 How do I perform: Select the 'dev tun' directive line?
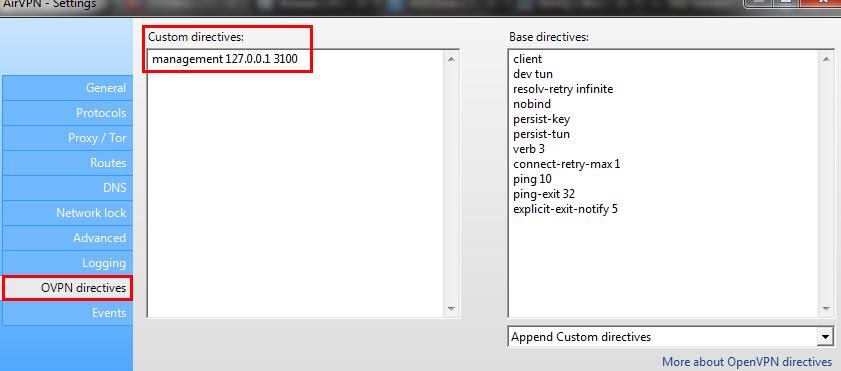pos(533,74)
